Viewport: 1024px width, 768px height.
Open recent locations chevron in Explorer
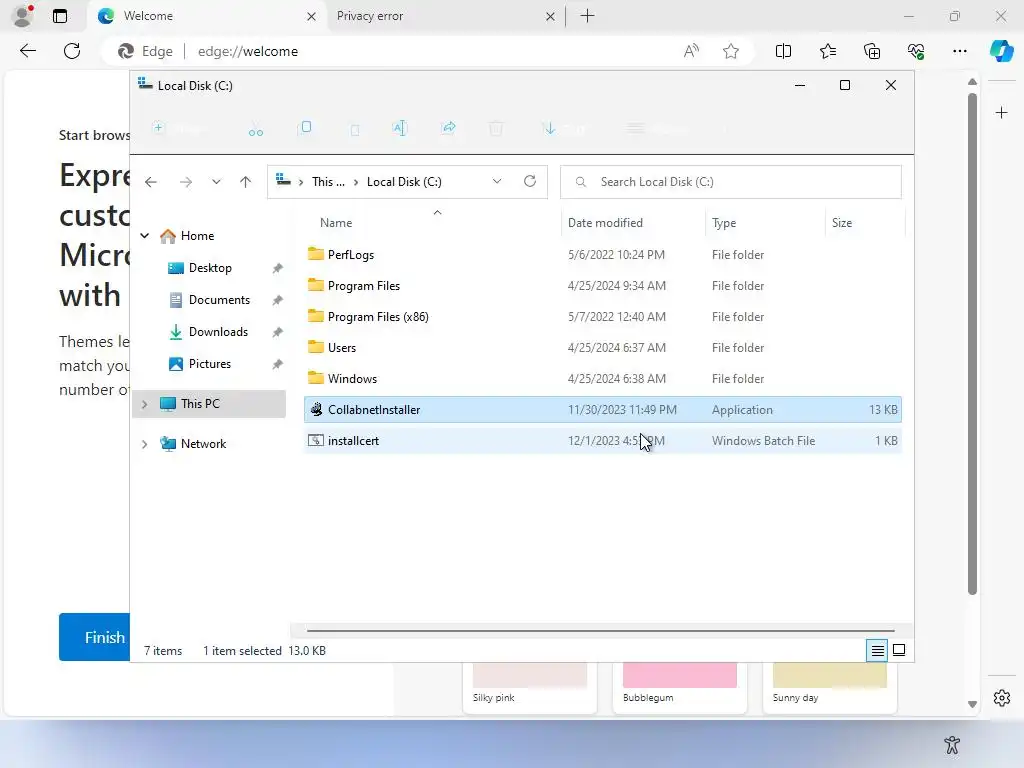(216, 182)
